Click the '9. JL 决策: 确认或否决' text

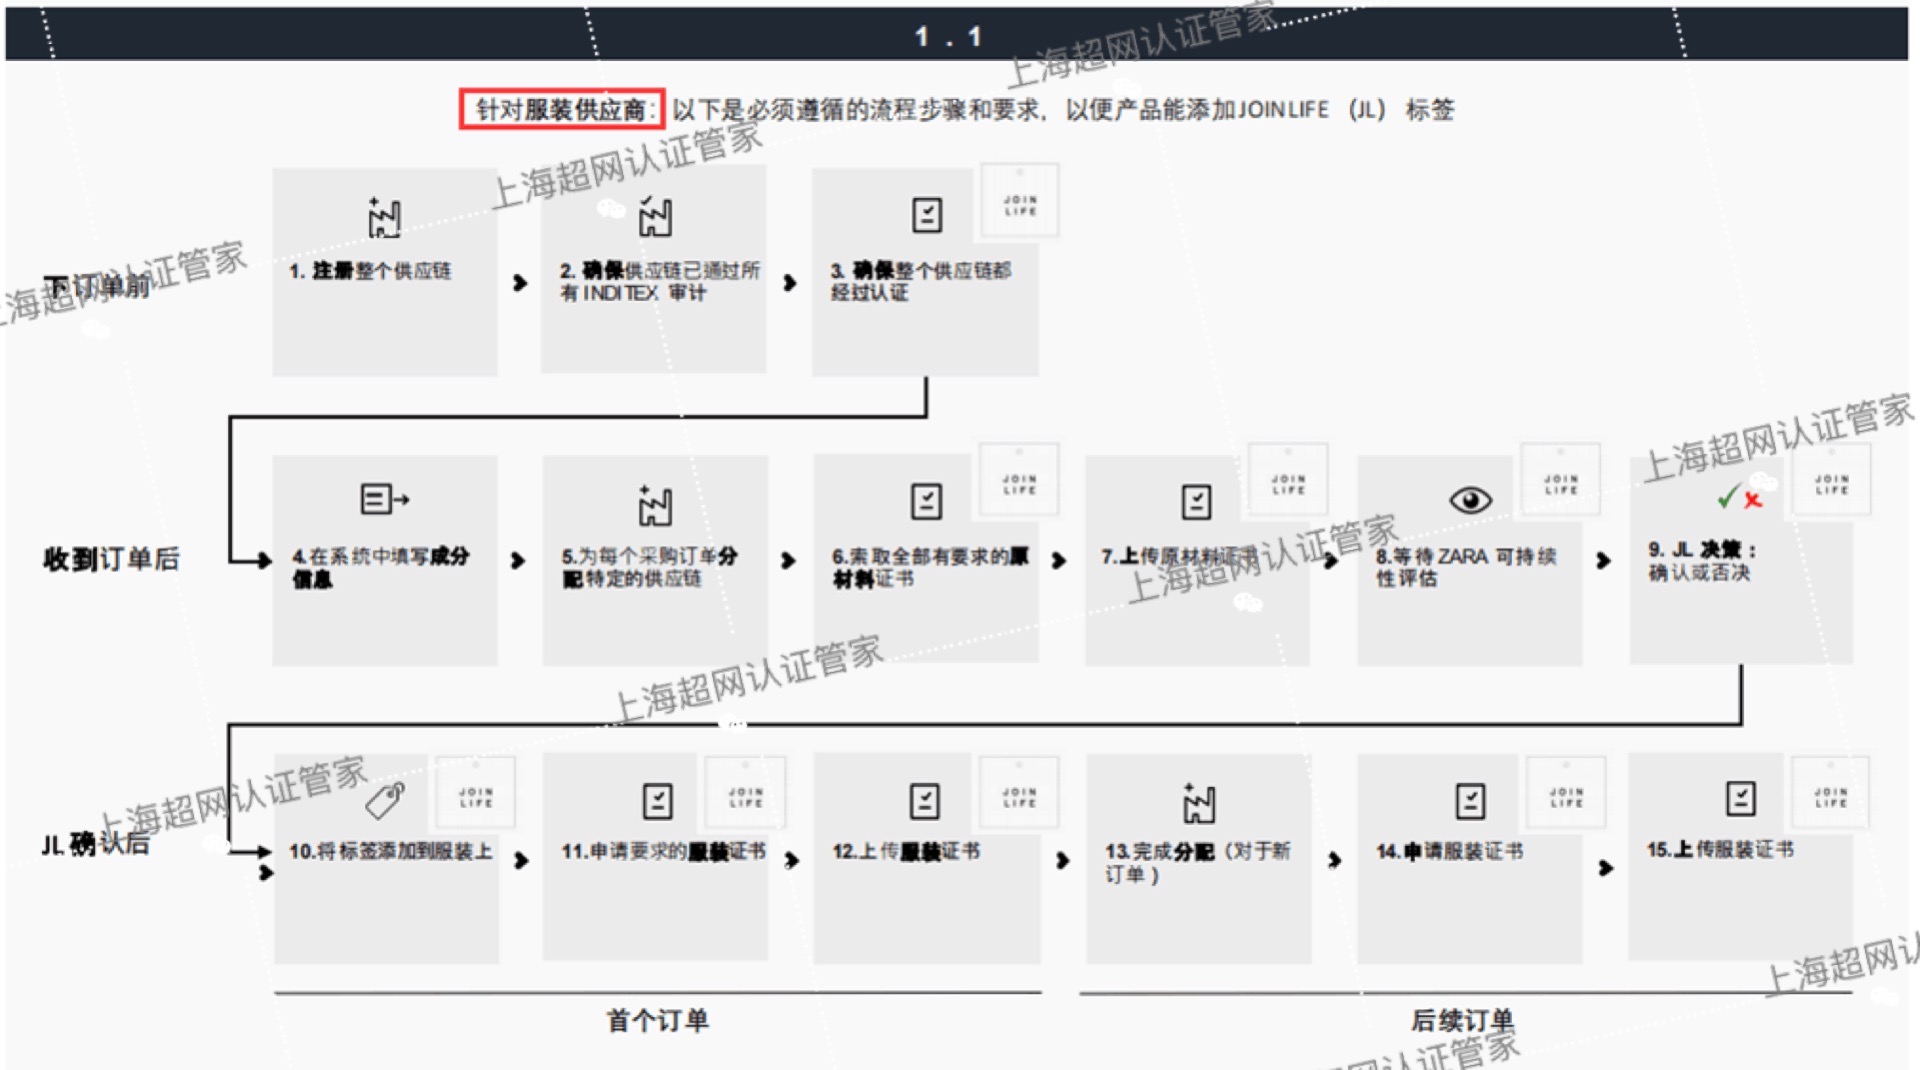tap(1702, 561)
